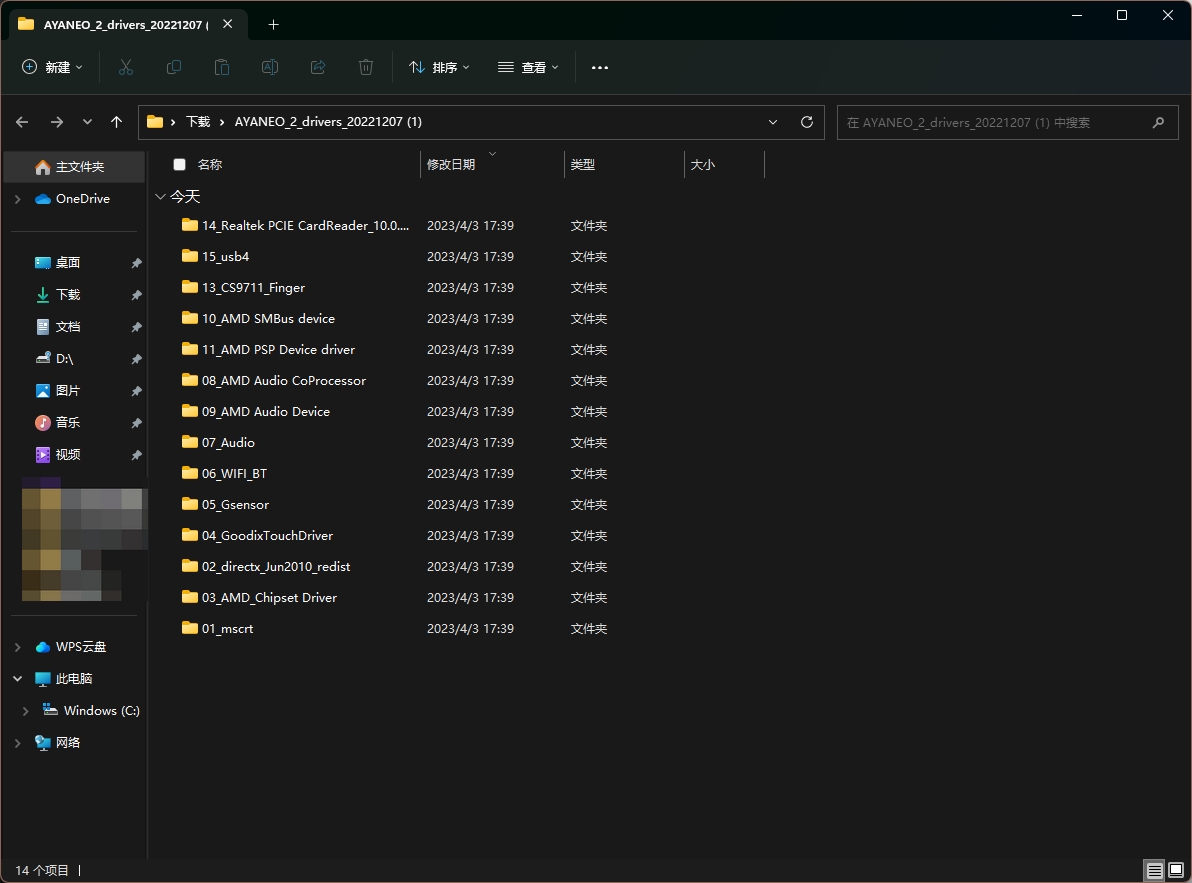Click the search box for this folder

(x=995, y=122)
